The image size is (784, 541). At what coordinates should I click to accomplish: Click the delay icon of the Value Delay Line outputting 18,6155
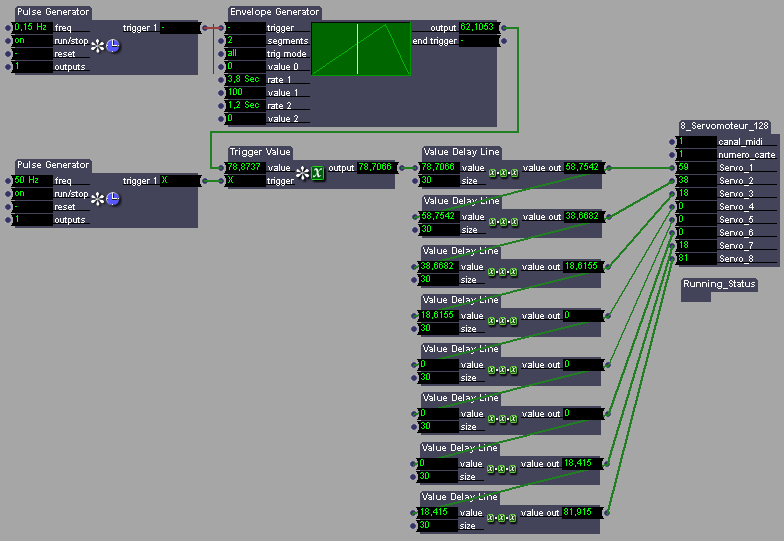501,271
